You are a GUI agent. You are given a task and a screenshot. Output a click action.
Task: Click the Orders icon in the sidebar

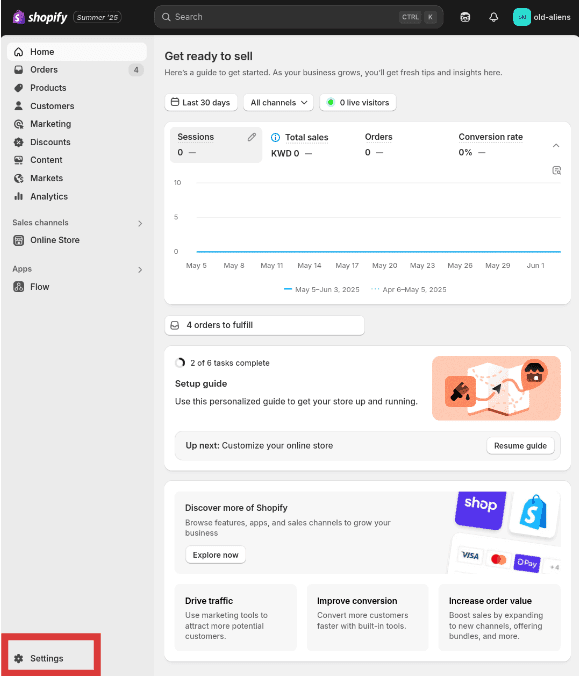[x=19, y=70]
